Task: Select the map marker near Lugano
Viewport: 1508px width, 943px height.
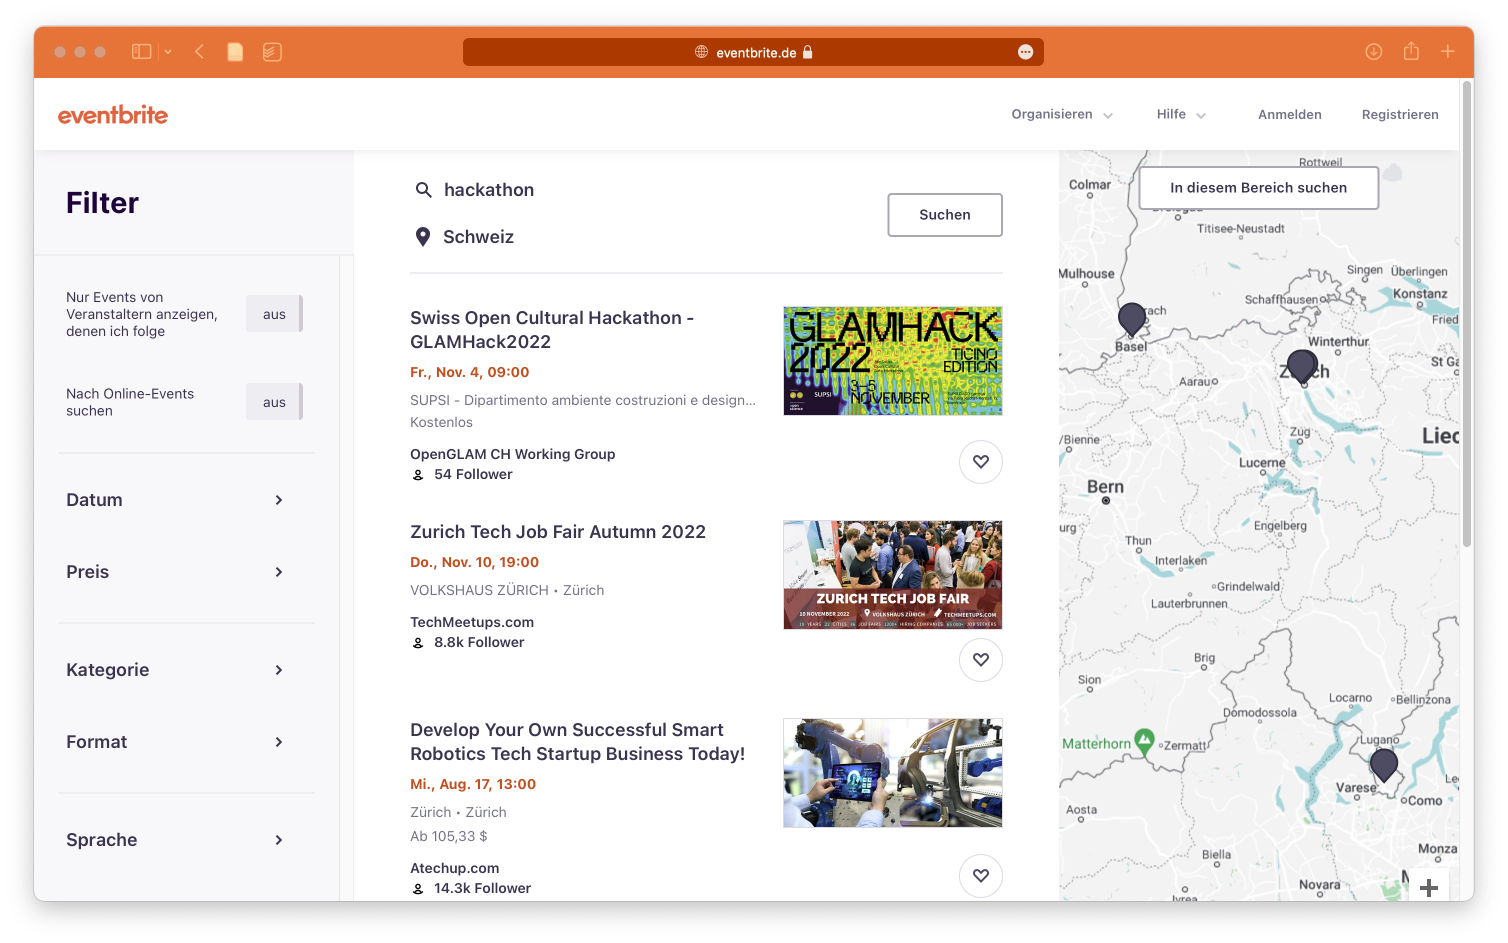Action: [x=1383, y=765]
